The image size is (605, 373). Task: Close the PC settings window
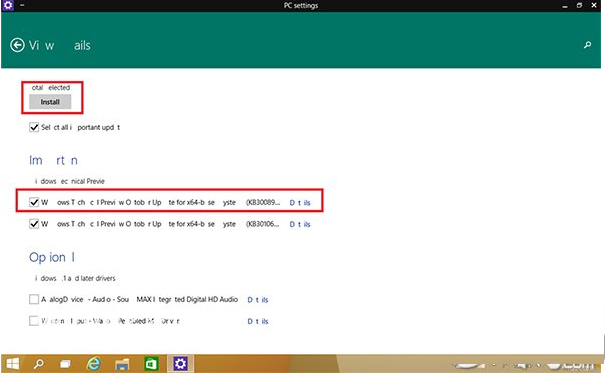click(x=594, y=5)
